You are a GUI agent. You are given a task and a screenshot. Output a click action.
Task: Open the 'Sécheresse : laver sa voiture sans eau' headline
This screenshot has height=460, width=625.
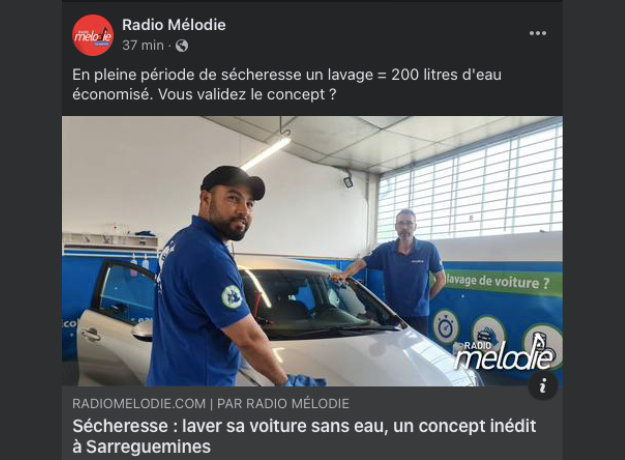[x=304, y=436]
